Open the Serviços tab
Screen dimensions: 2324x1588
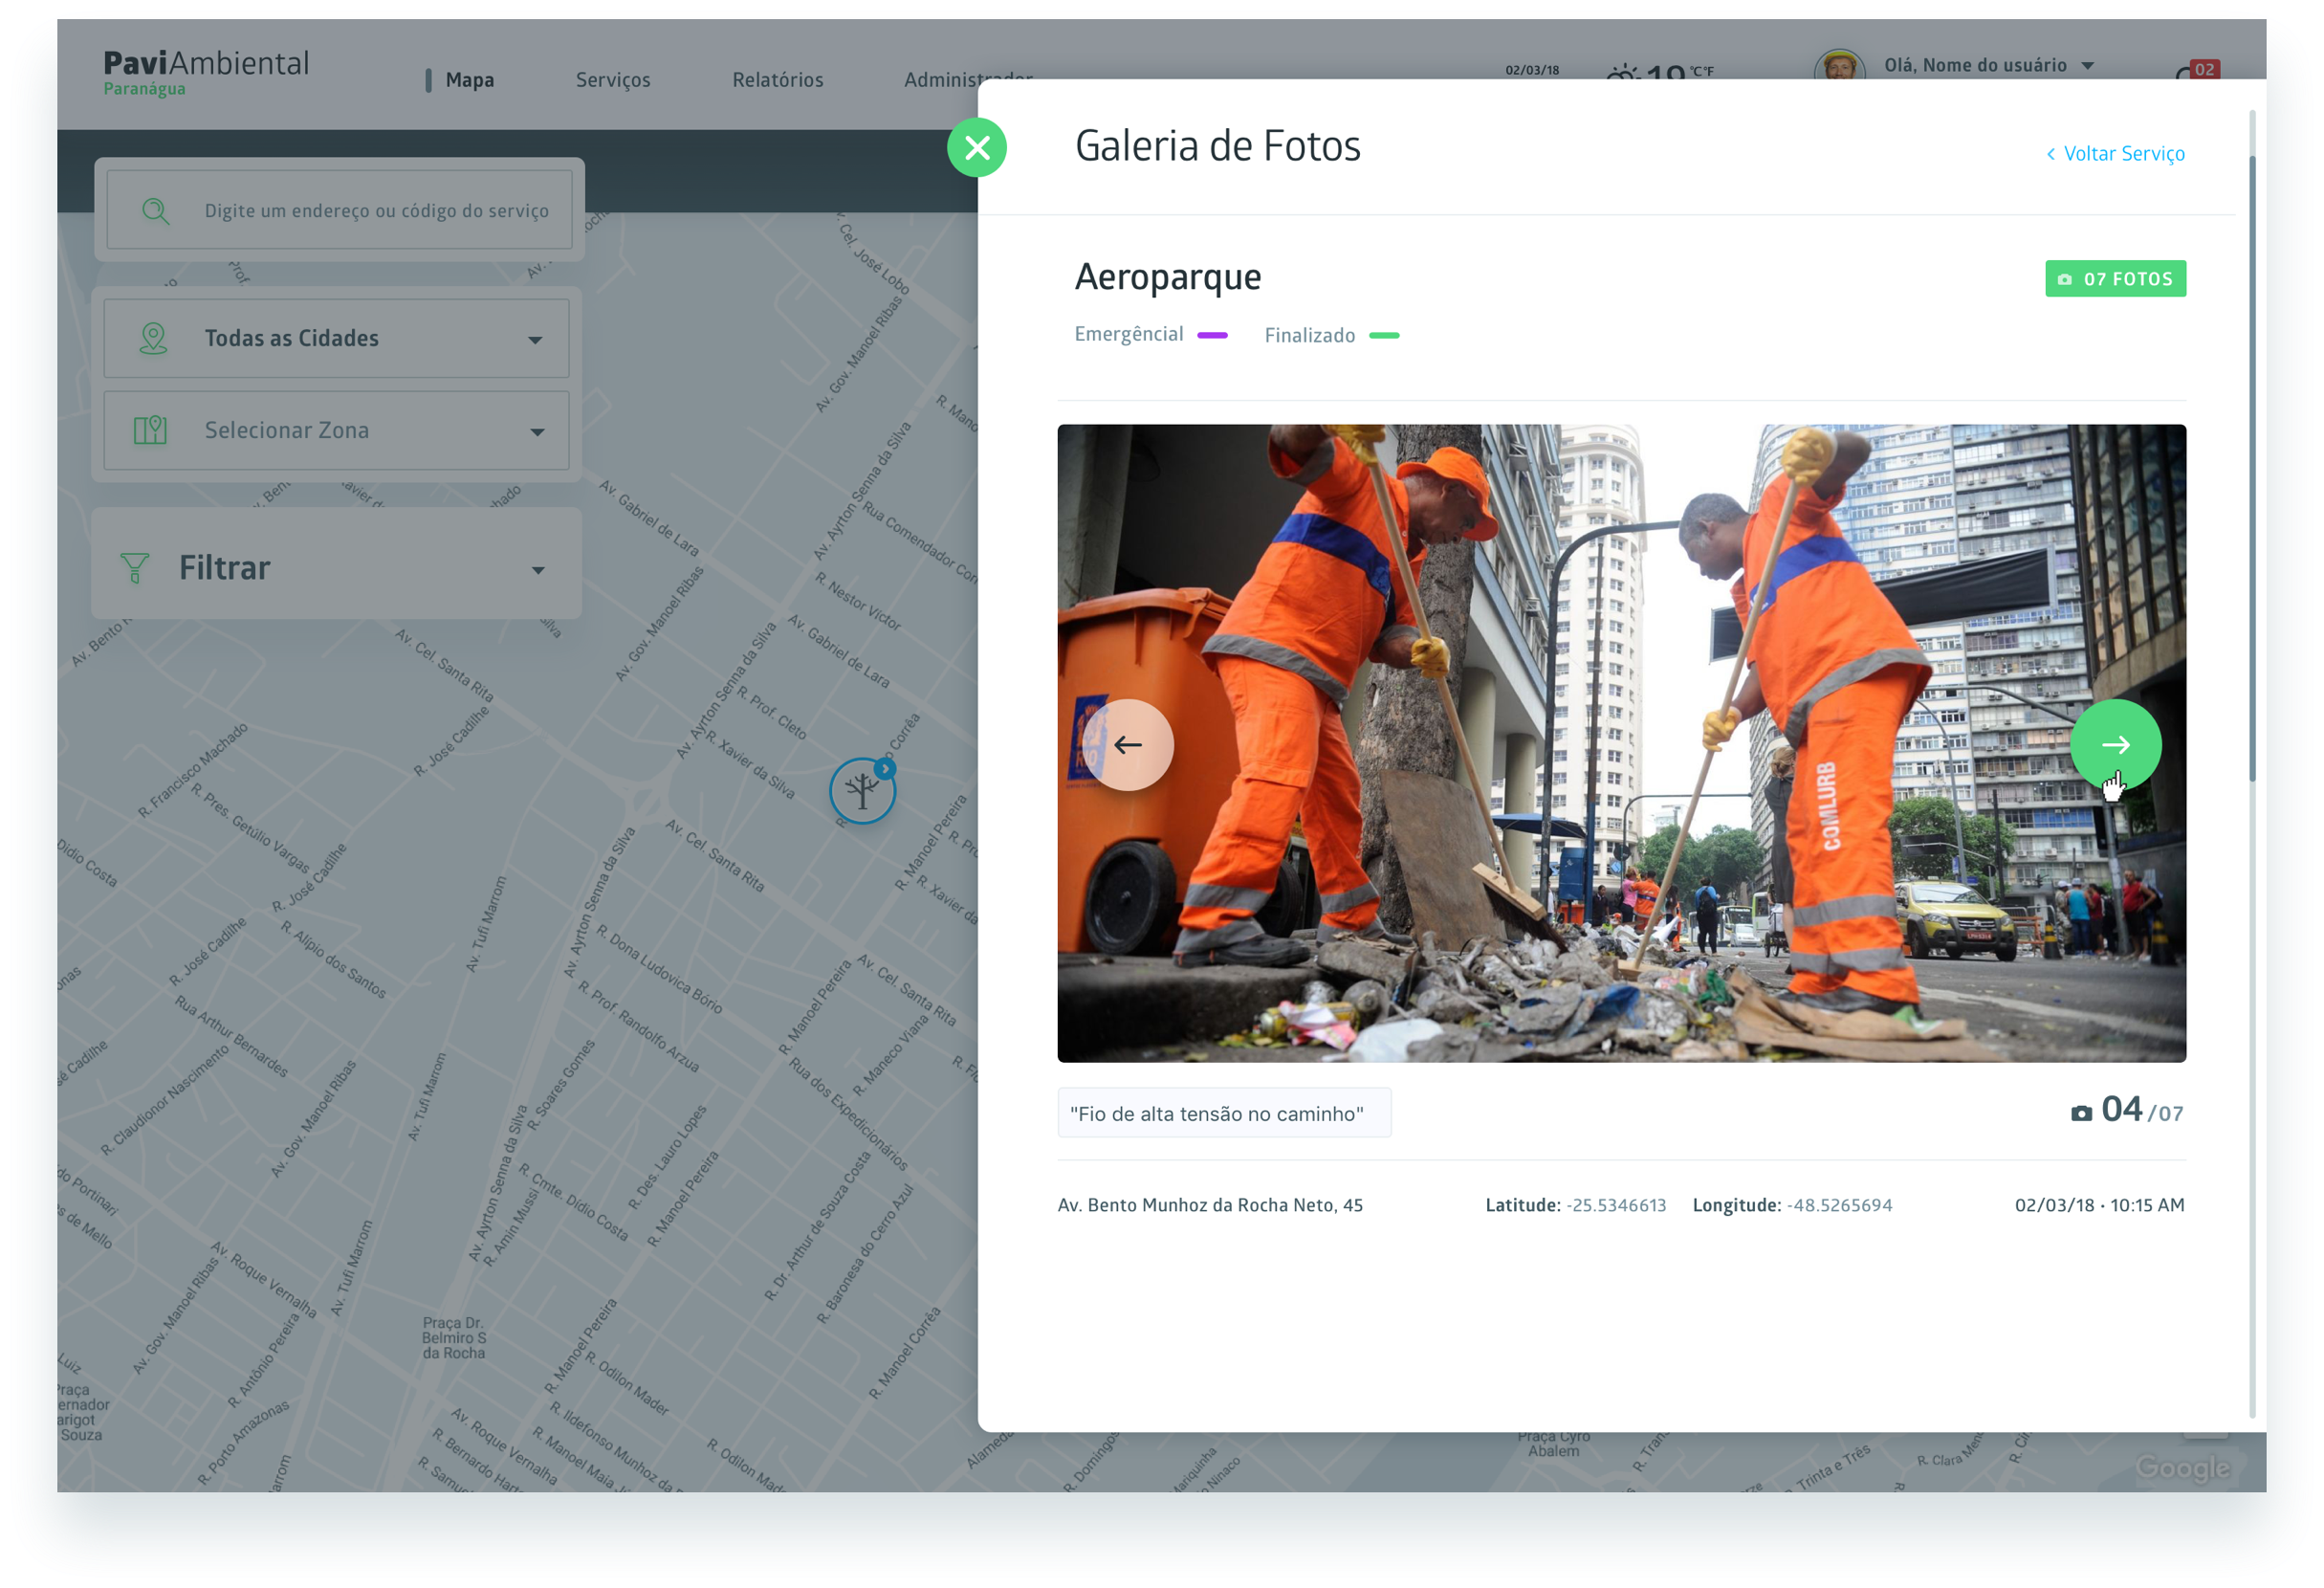coord(613,80)
